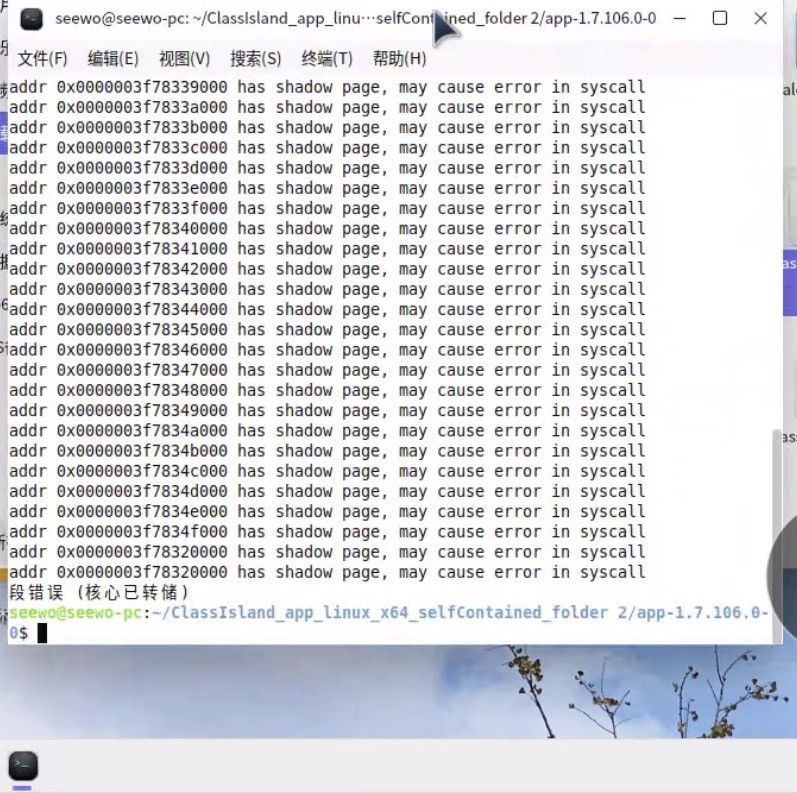Open the 搜索(S) menu
The height and width of the screenshot is (793, 797).
coord(255,58)
